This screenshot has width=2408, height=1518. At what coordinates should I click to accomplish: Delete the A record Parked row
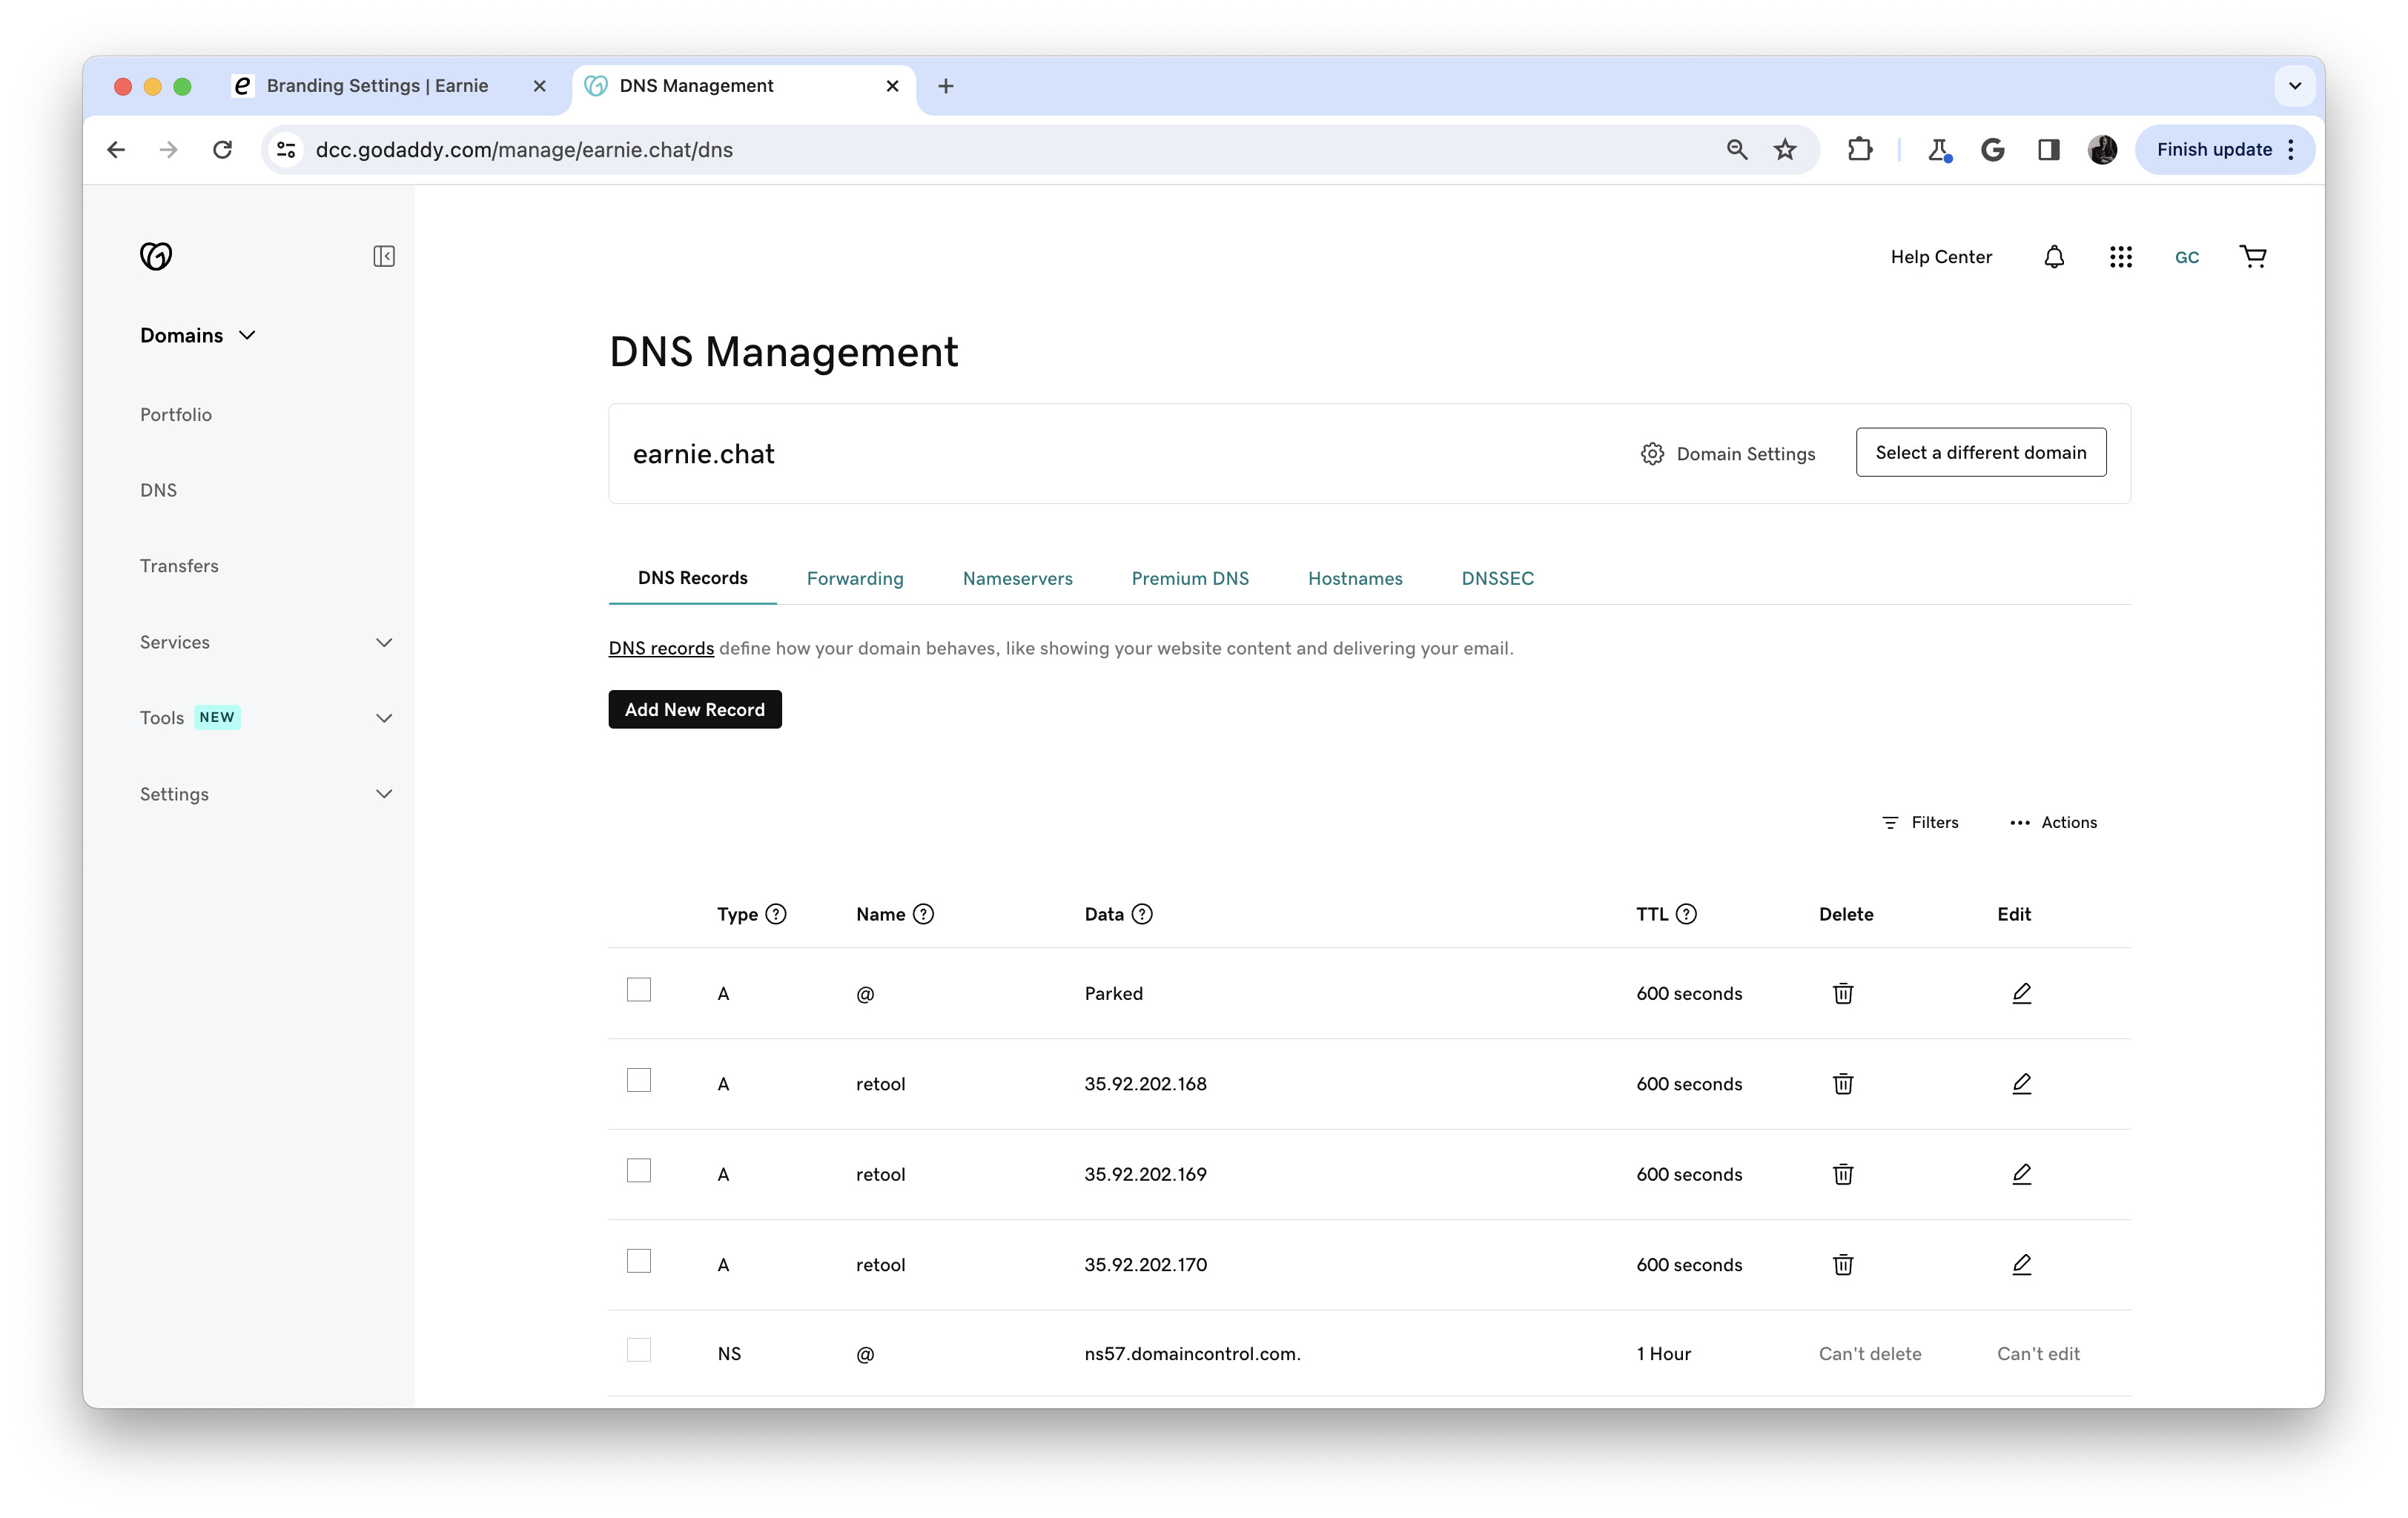(1843, 993)
